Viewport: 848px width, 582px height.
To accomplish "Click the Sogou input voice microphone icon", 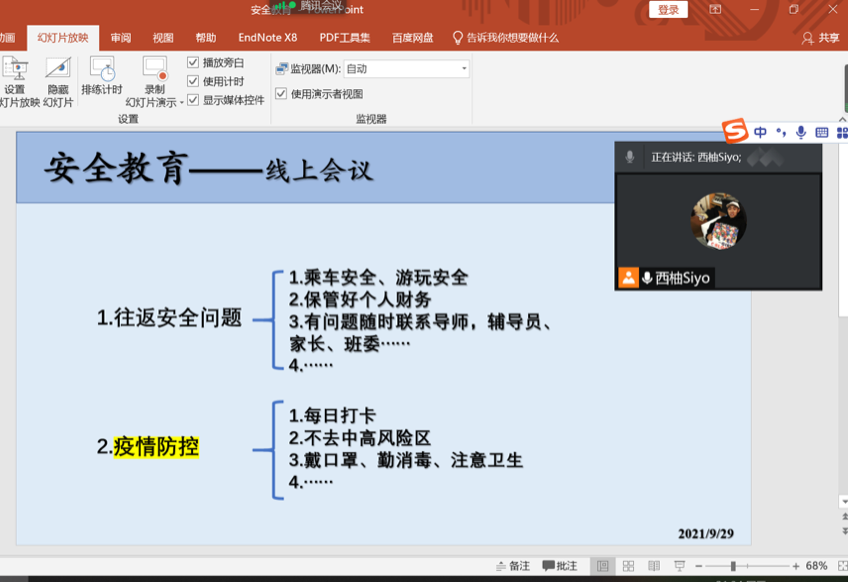I will (801, 132).
